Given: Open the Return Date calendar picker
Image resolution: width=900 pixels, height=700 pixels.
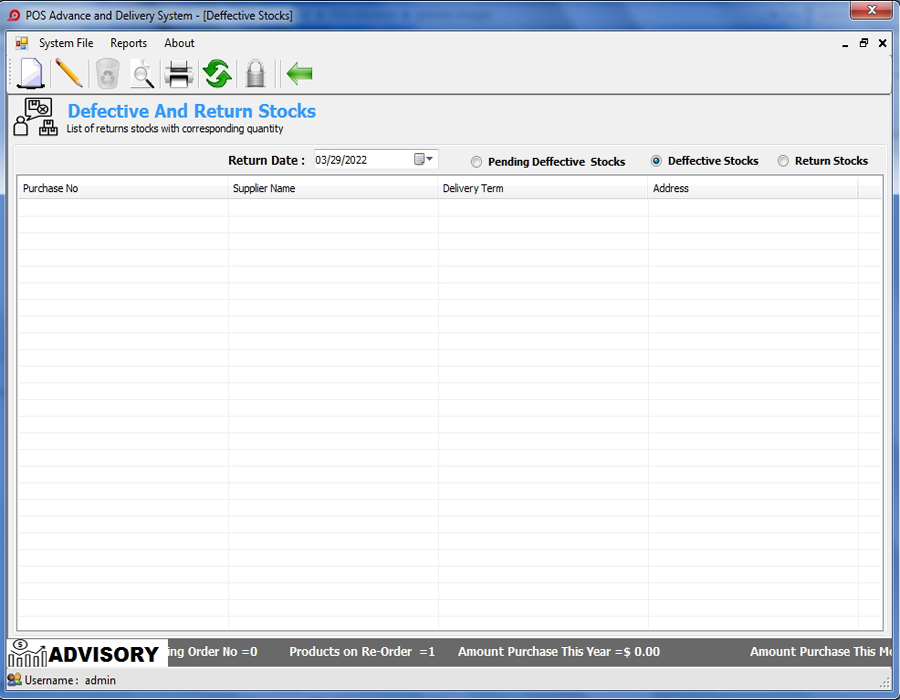Looking at the screenshot, I should (x=421, y=158).
